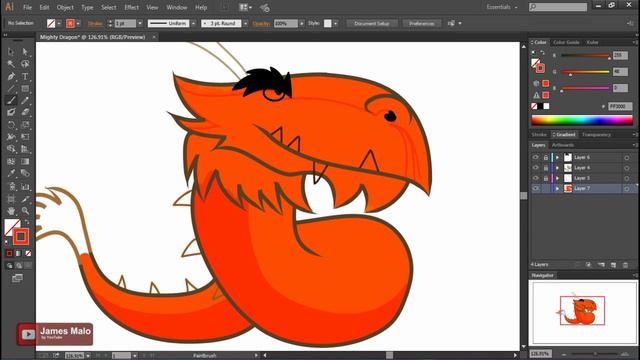Select the Blob Brush tool

tap(11, 112)
